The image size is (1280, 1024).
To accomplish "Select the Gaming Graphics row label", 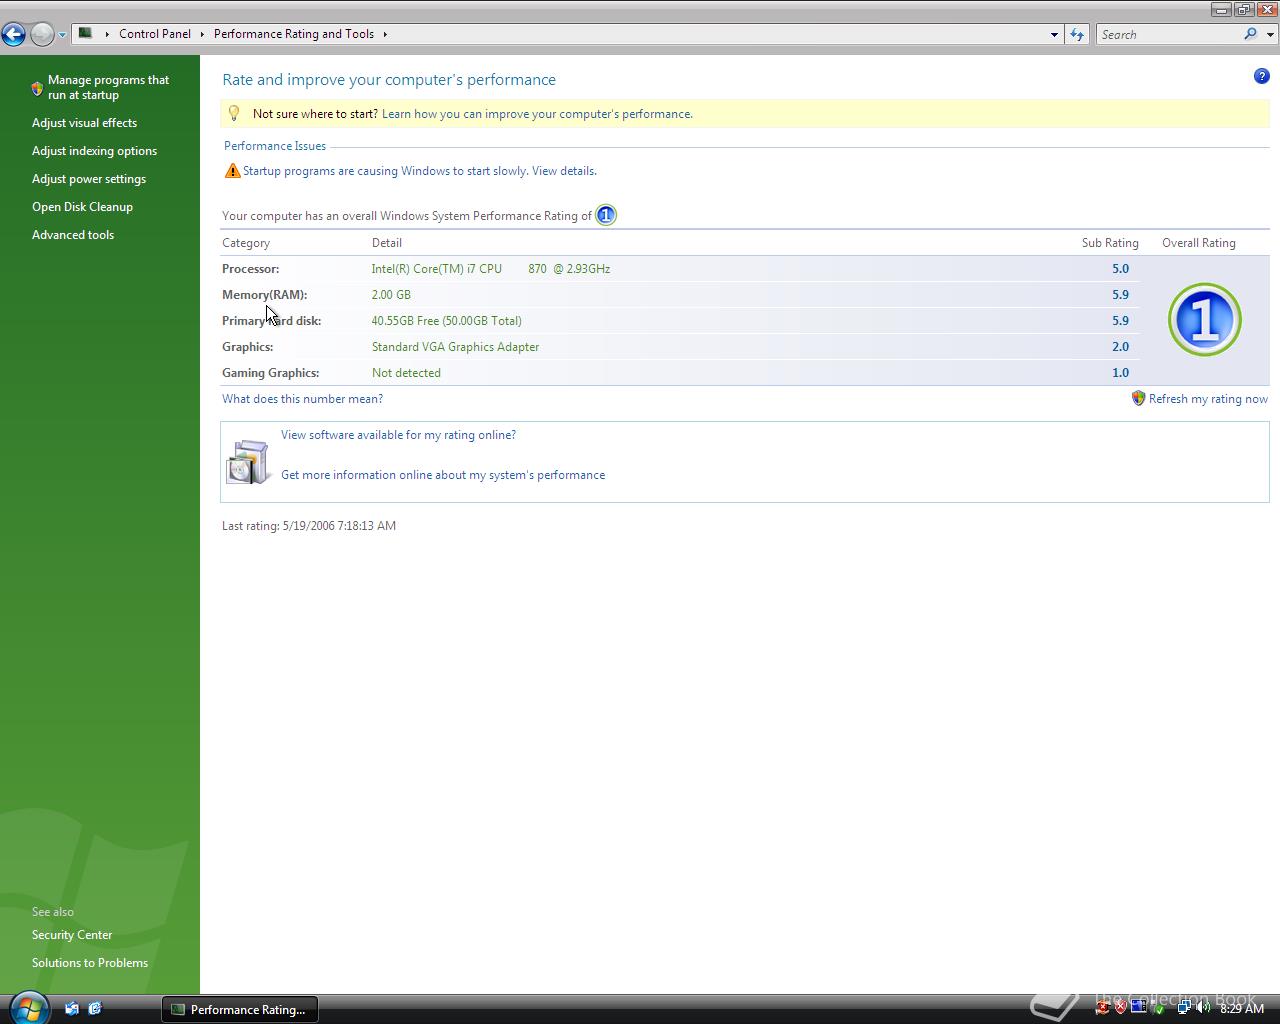I will click(x=270, y=373).
